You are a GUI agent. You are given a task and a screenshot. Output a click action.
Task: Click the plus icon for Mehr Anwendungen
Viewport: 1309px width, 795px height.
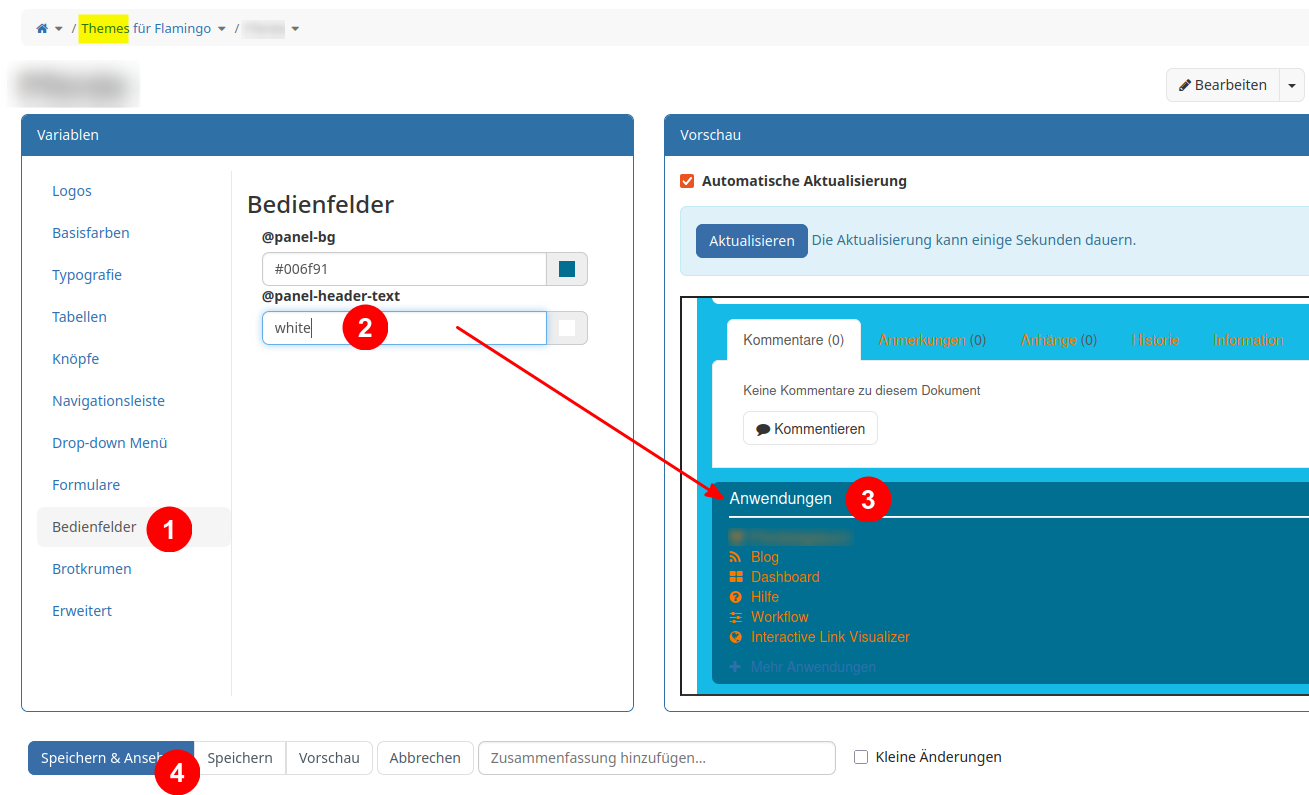(736, 667)
